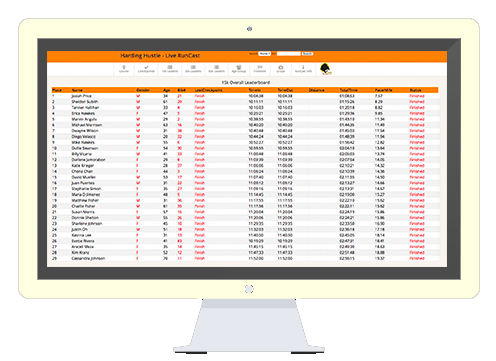Open the Finish link for Josiah Price

[200, 96]
